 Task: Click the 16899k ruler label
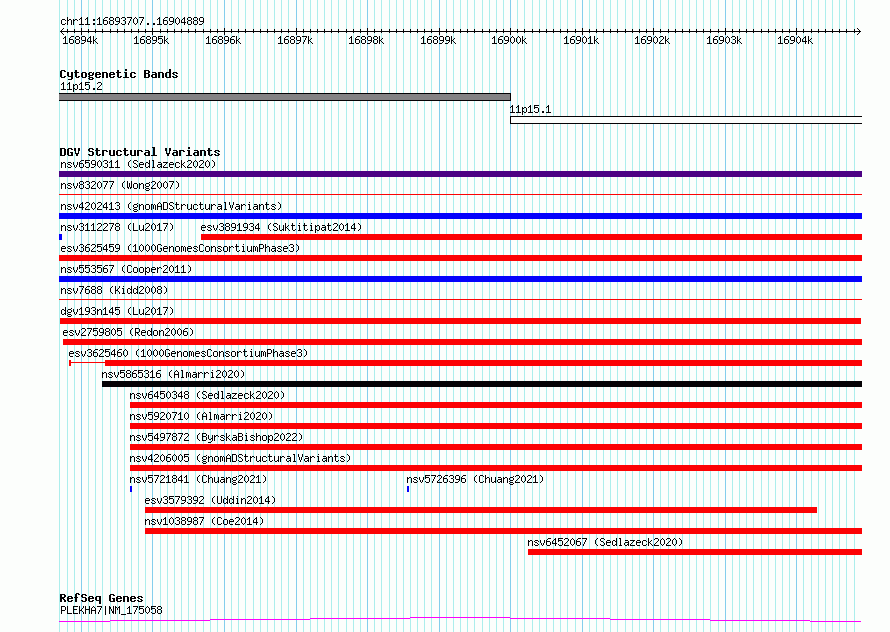[x=438, y=40]
